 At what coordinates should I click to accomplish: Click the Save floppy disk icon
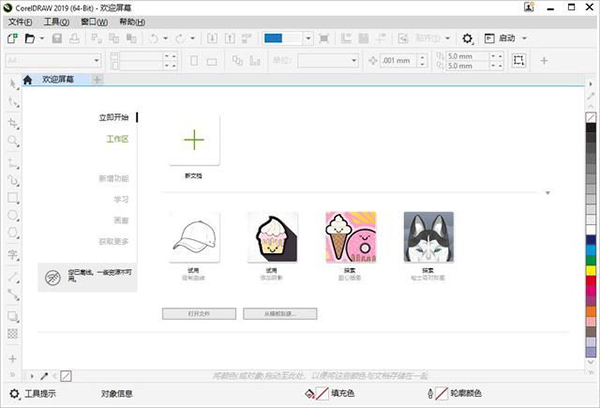57,38
